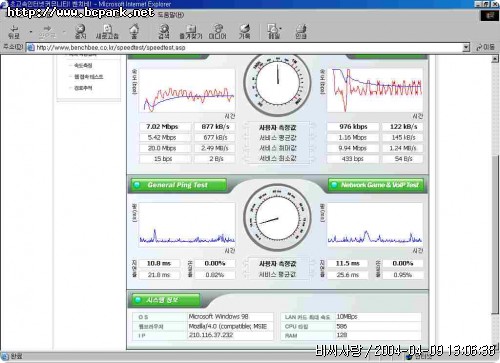500x363 pixels.
Task: Click the Back (뒤로) toolbar button
Action: coord(14,32)
